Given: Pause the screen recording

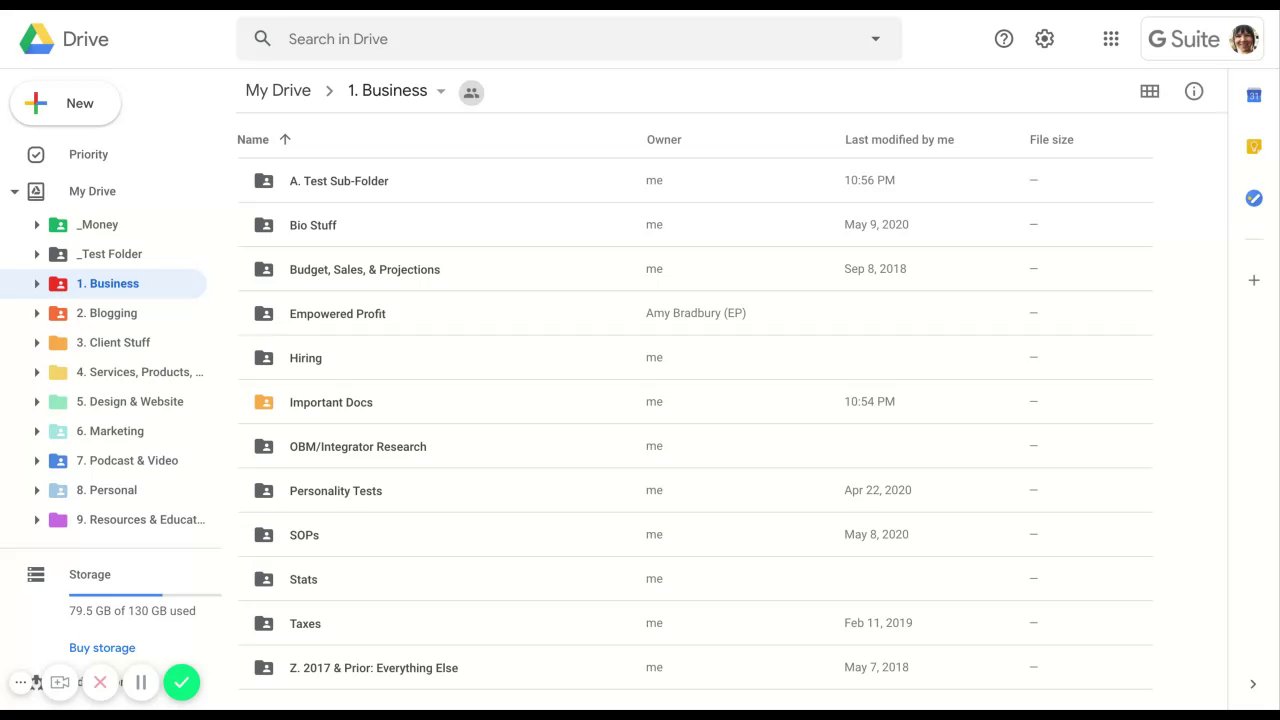Looking at the screenshot, I should (x=141, y=682).
